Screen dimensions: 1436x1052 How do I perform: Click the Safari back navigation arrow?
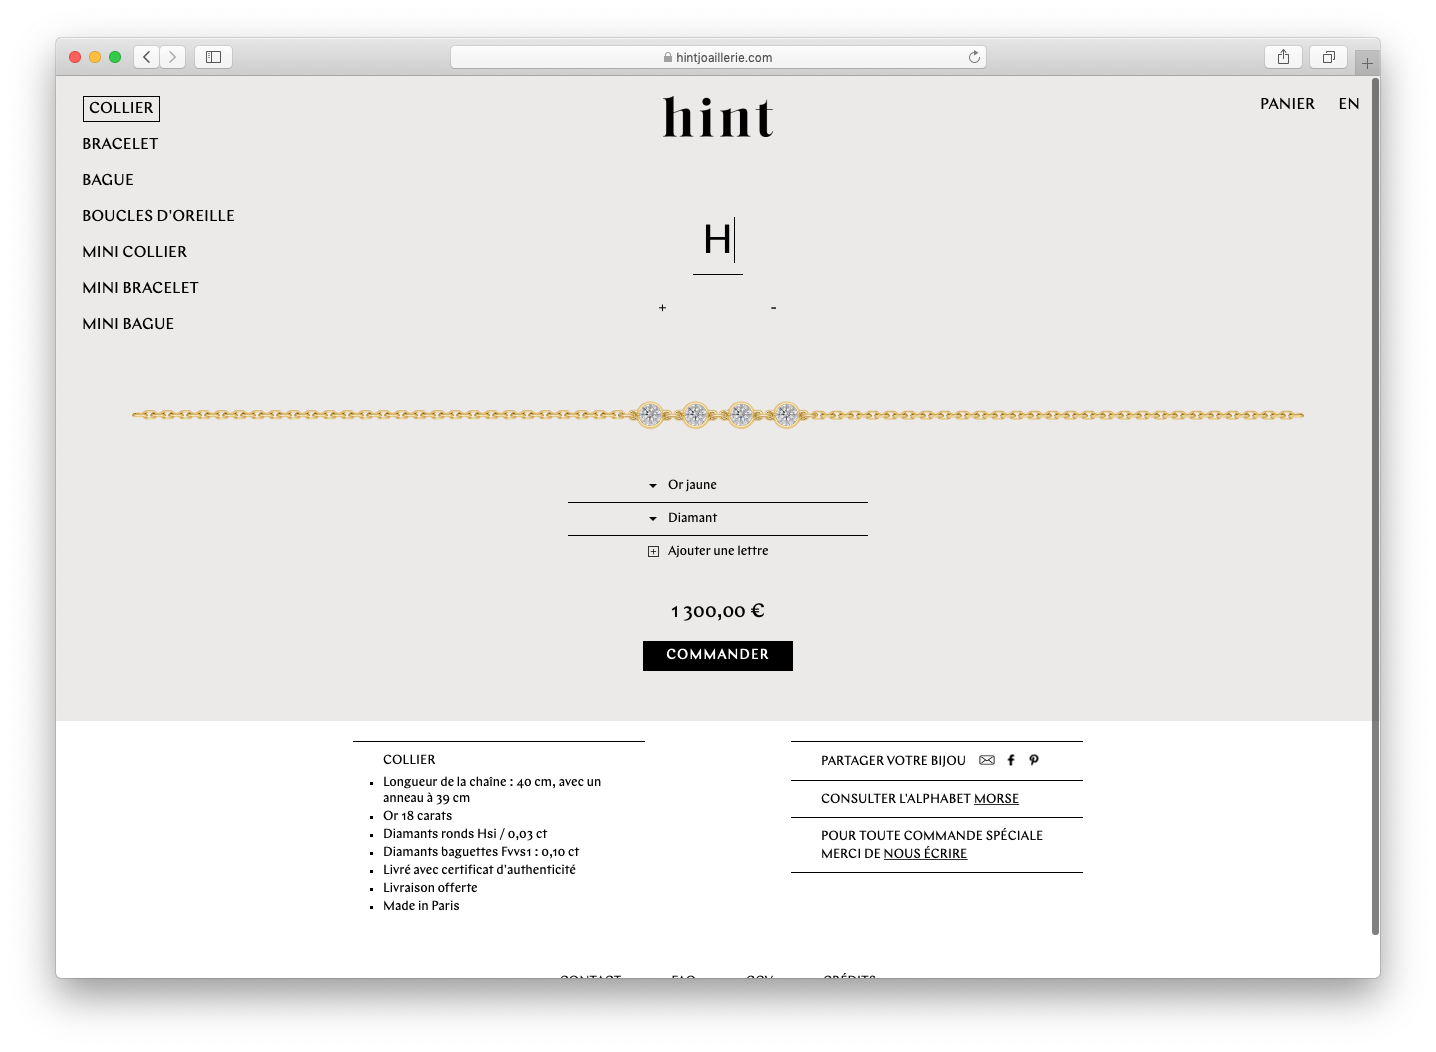[147, 57]
